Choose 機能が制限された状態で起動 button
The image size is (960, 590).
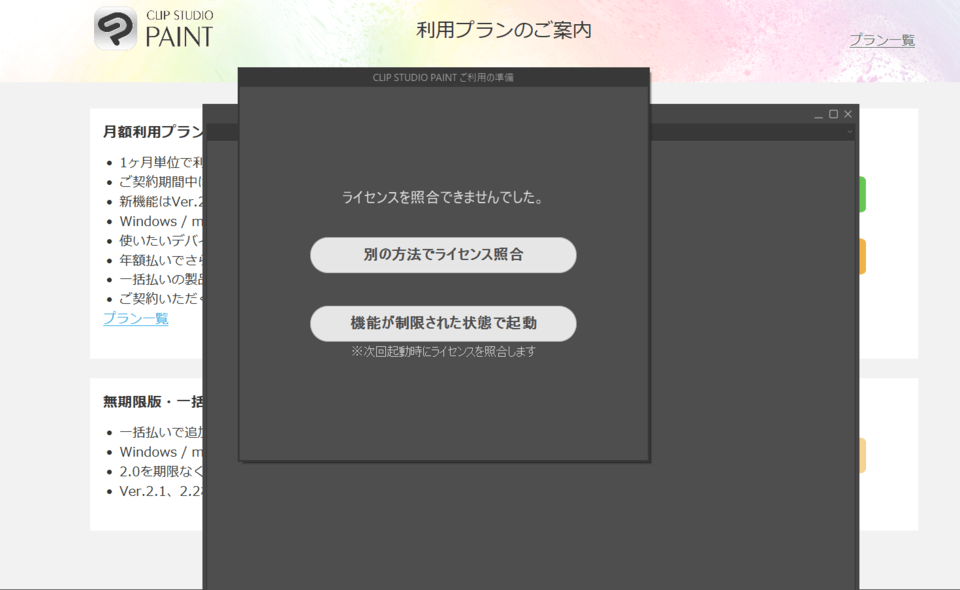[443, 323]
